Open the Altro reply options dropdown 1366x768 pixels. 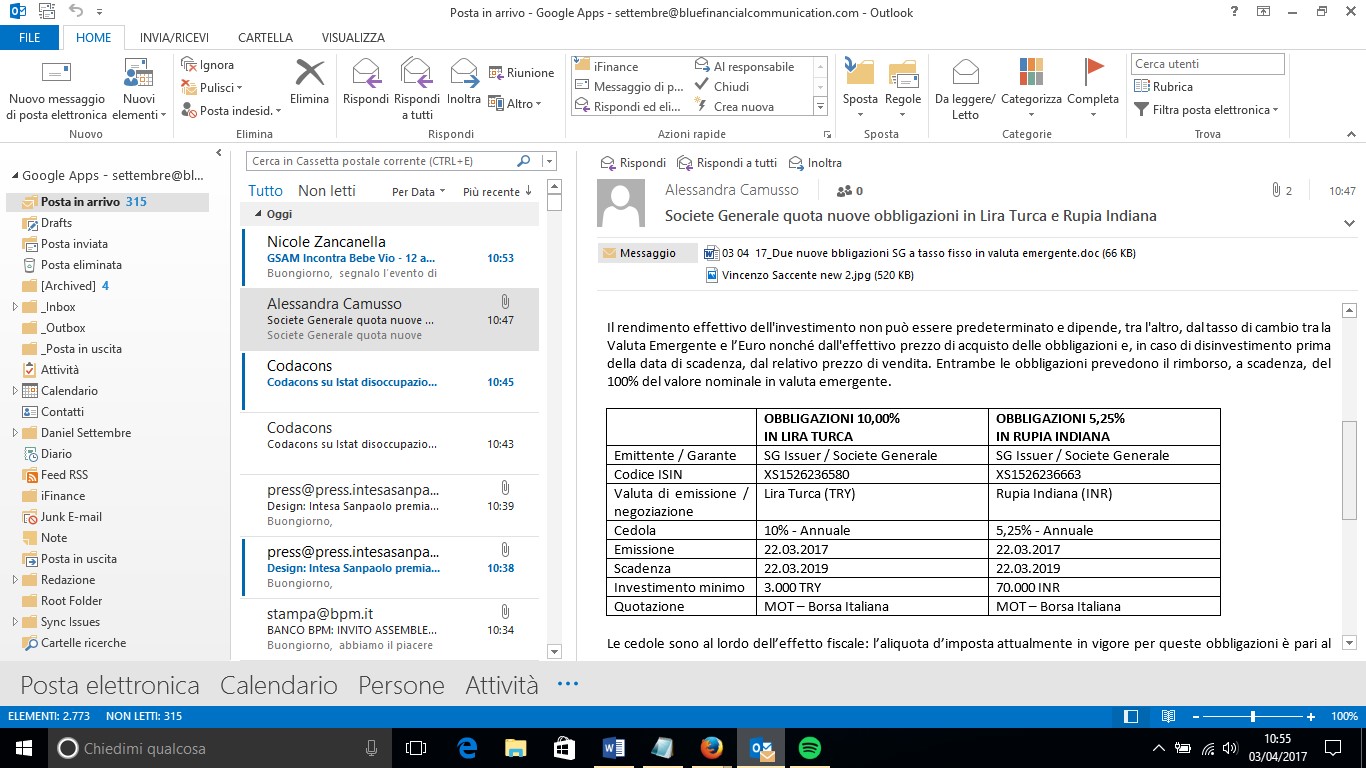coord(515,104)
